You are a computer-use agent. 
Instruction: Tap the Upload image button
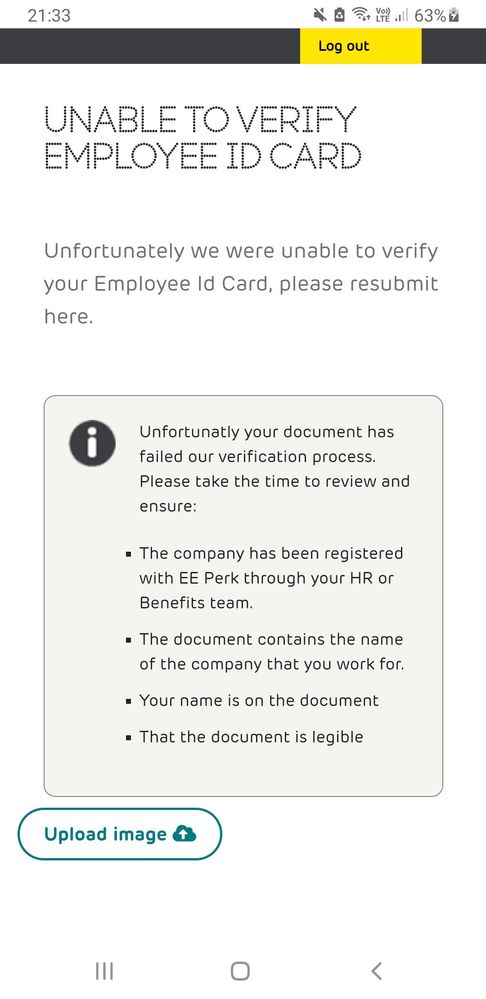click(x=120, y=834)
